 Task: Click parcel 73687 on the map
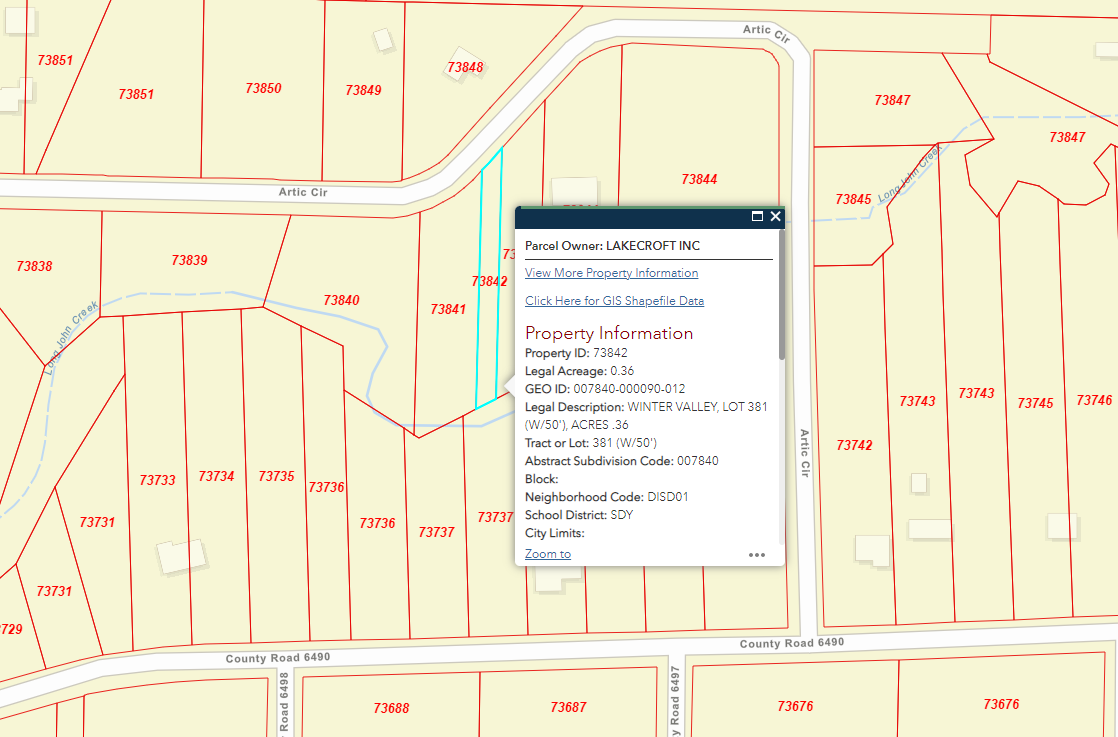pyautogui.click(x=568, y=707)
